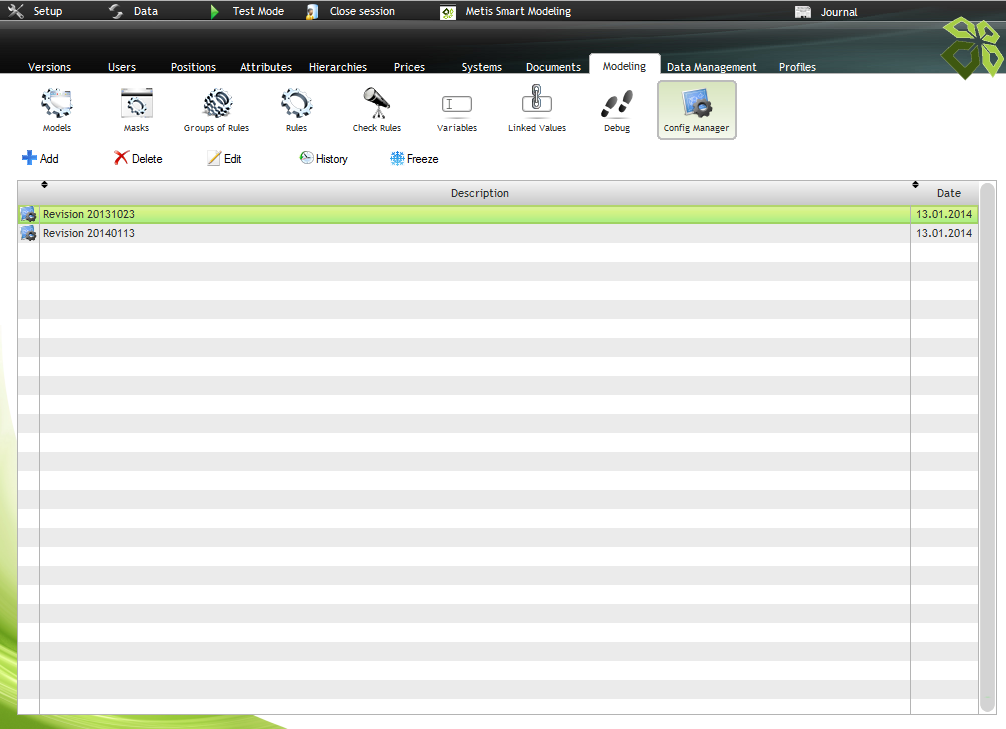
Task: Switch to the Hierarchies tab
Action: click(338, 67)
